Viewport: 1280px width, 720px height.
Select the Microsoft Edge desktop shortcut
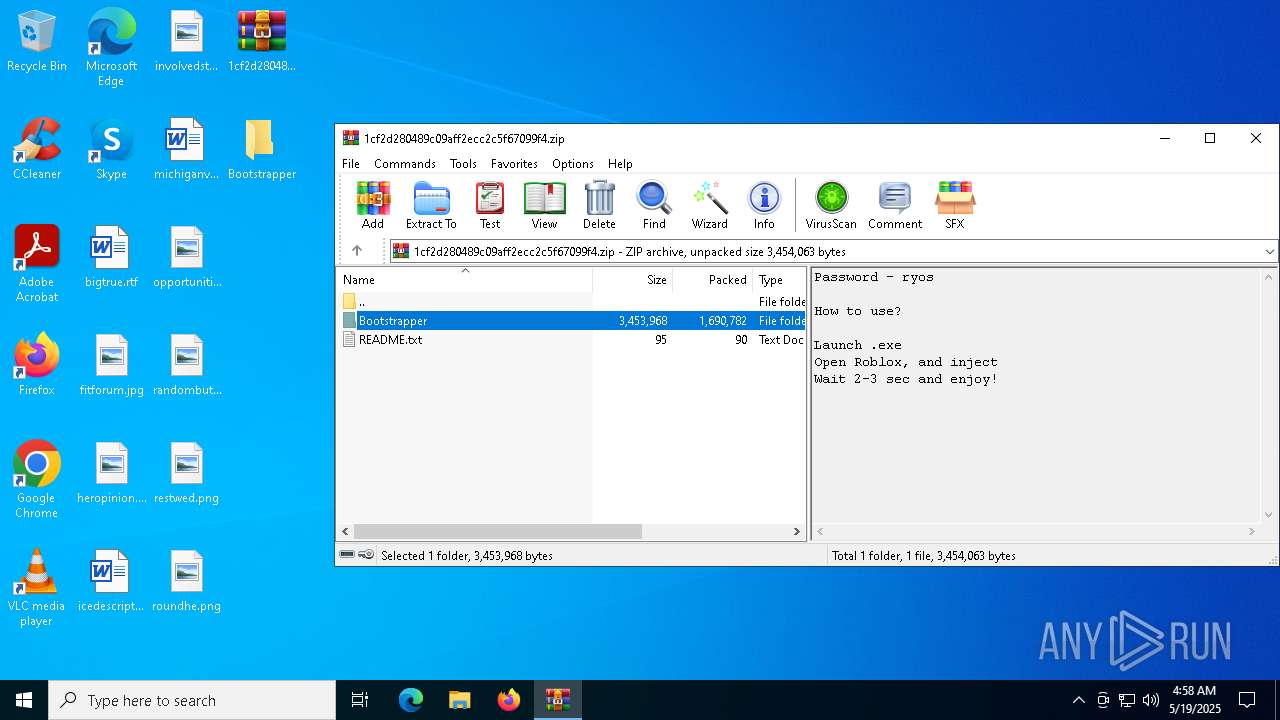[111, 48]
